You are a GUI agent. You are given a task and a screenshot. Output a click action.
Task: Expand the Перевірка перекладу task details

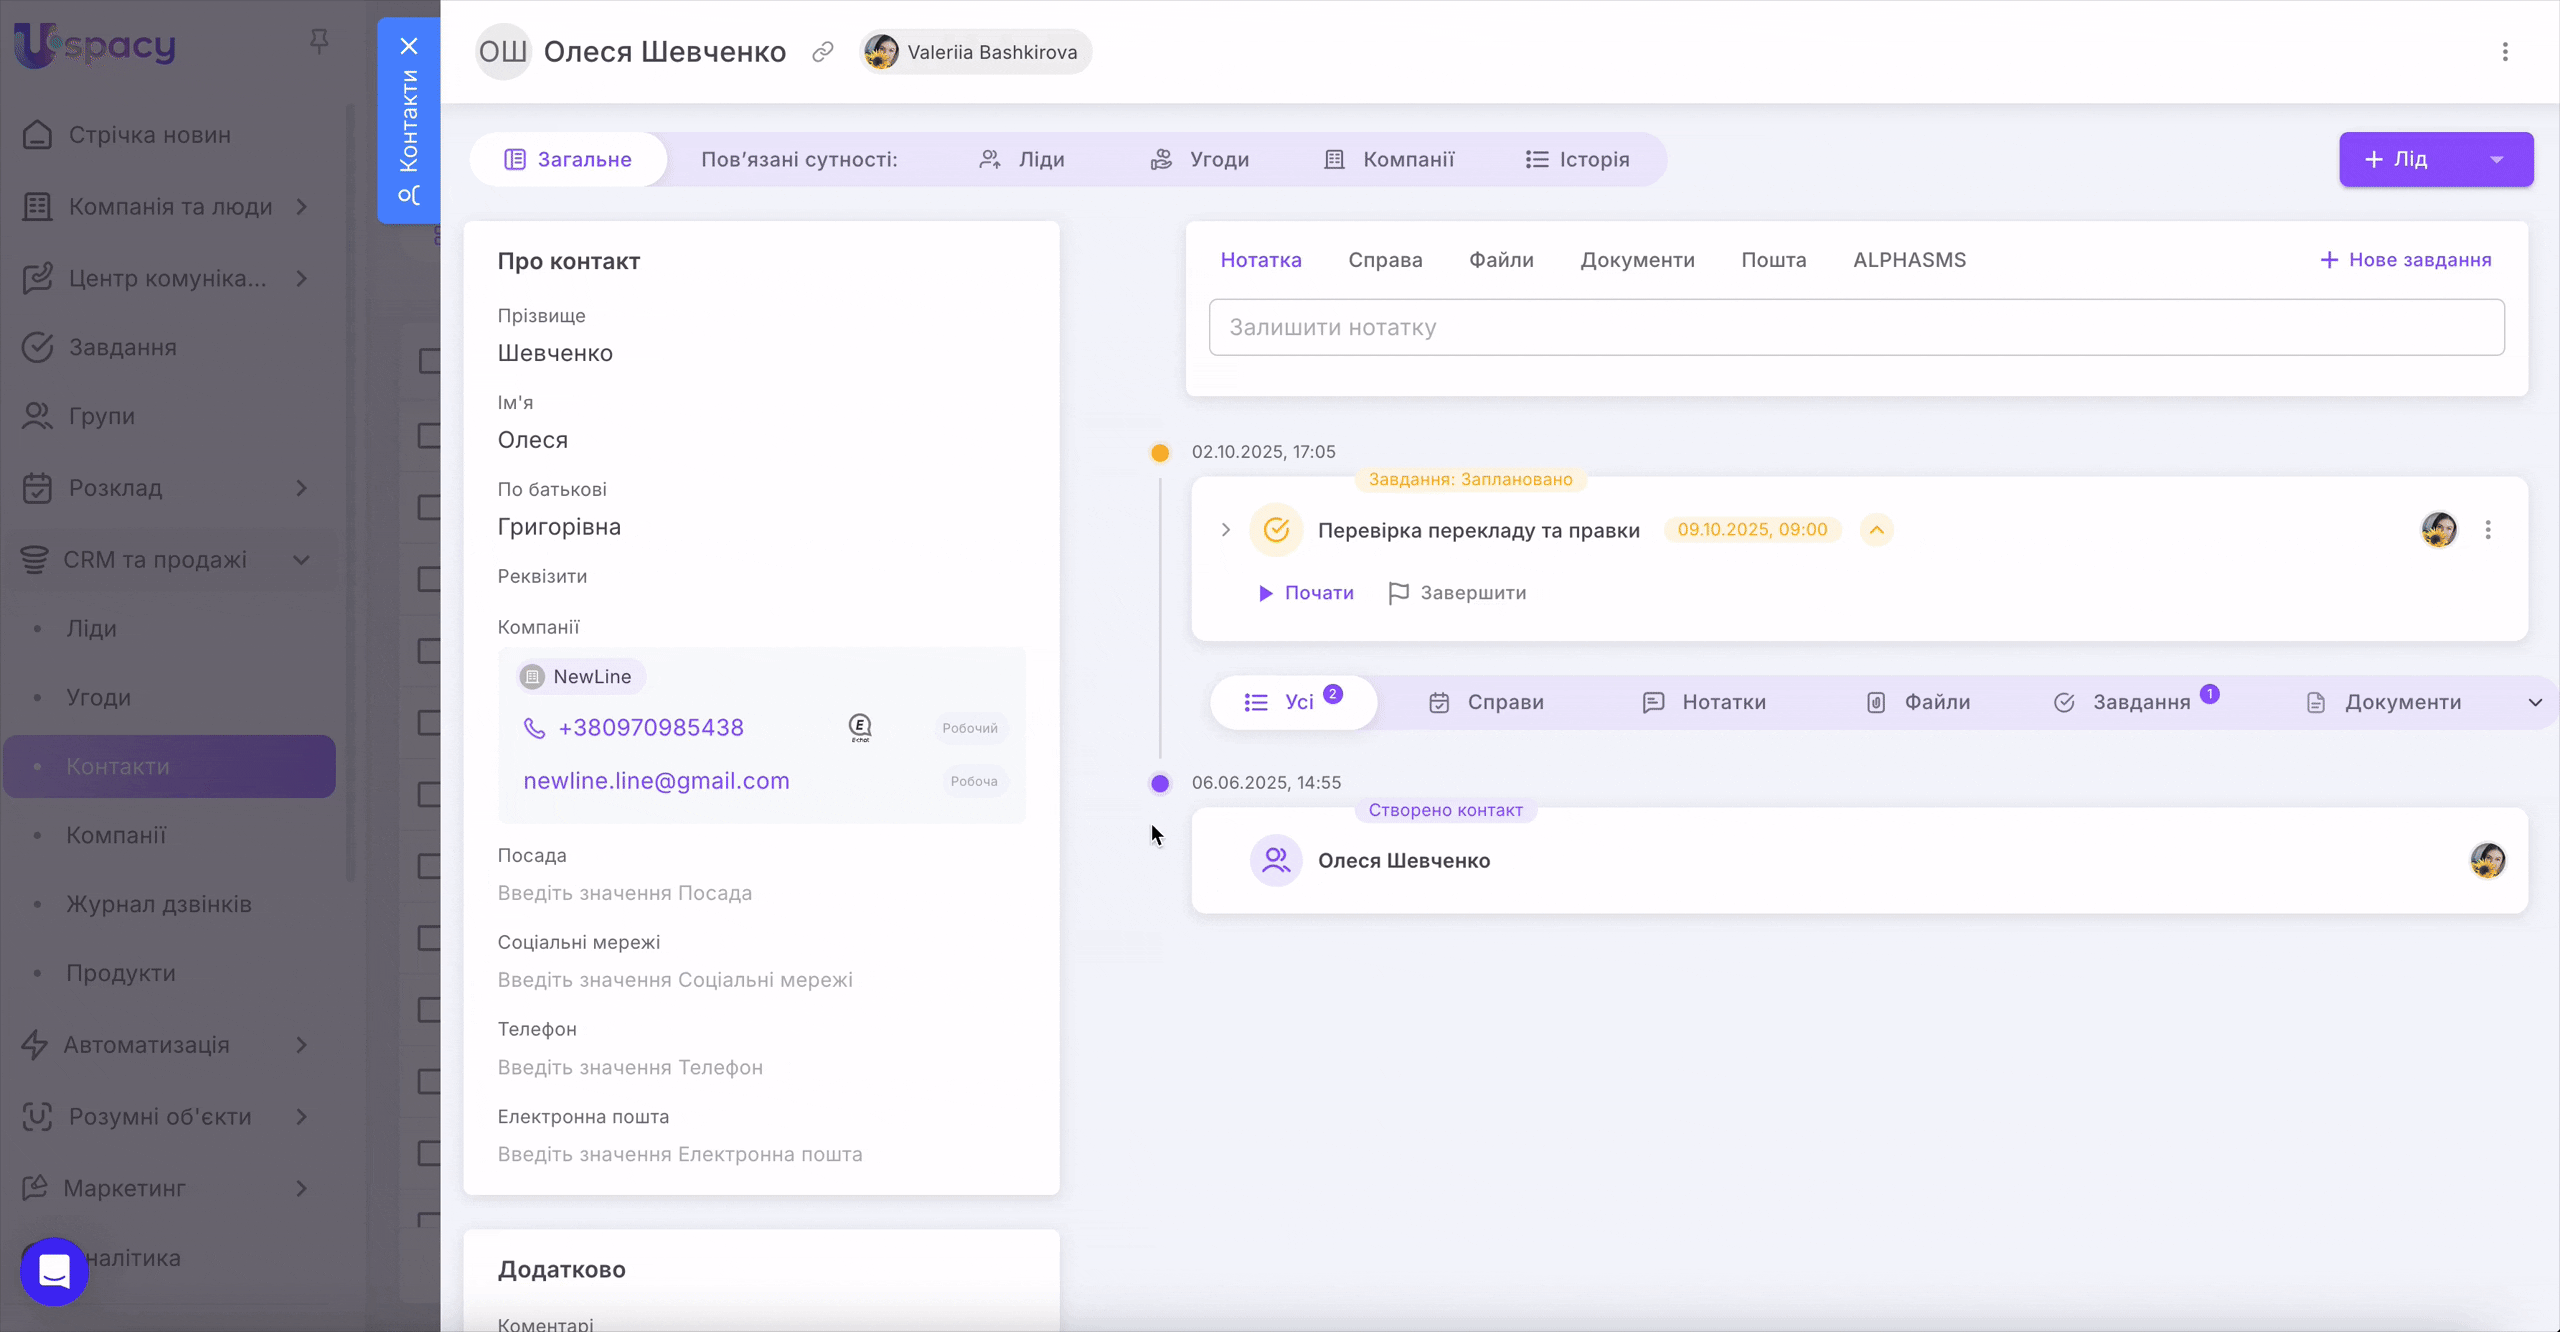click(1225, 530)
